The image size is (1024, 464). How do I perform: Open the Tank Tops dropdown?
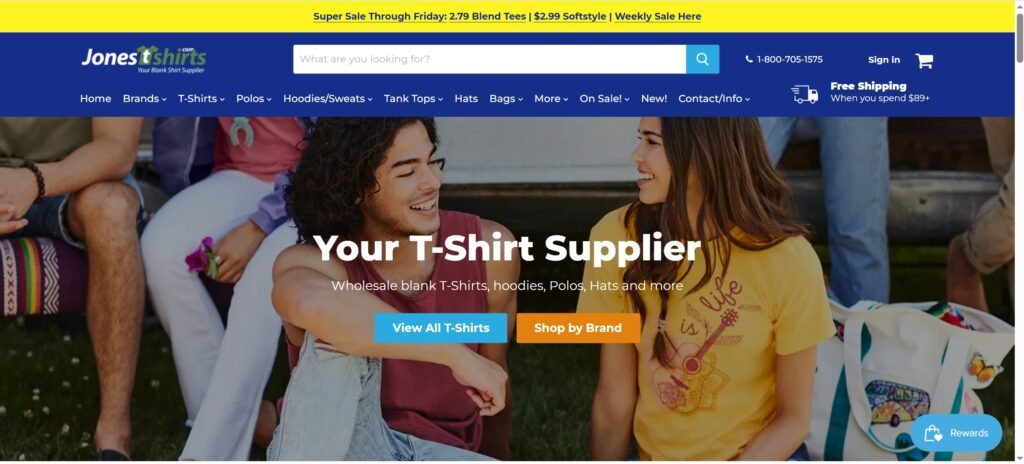[413, 99]
